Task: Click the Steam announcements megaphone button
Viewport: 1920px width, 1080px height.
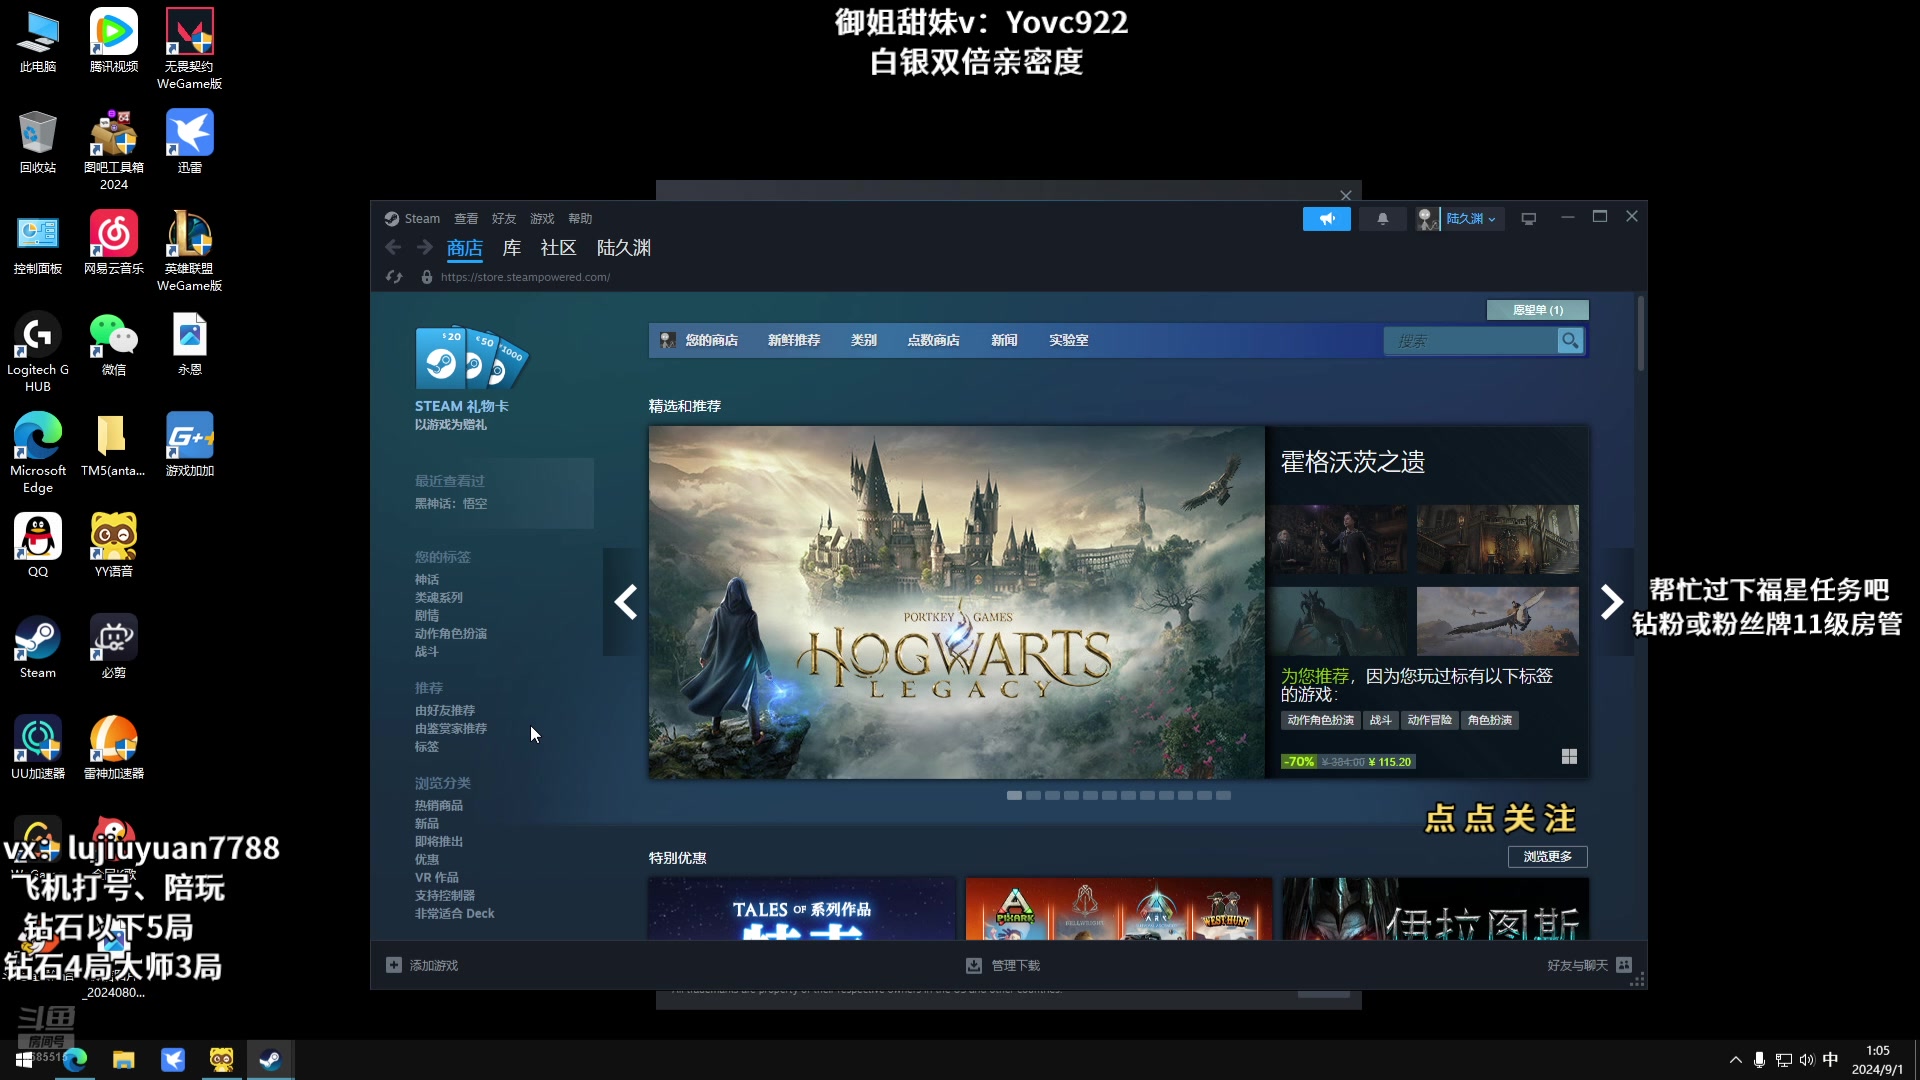Action: tap(1326, 219)
